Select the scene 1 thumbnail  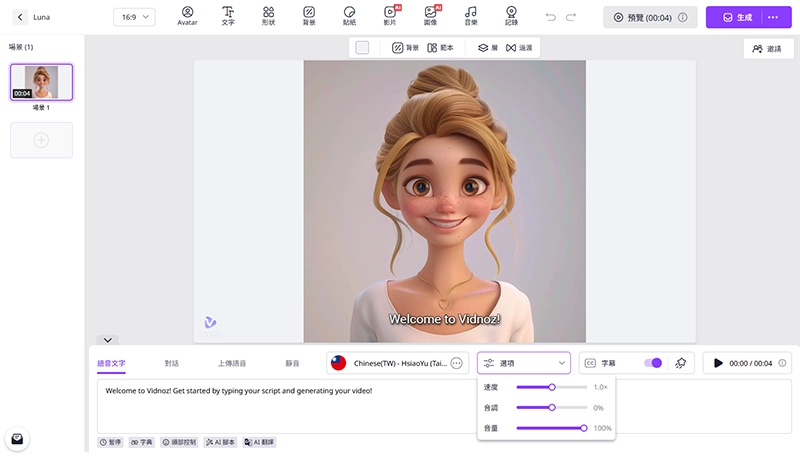pos(41,82)
